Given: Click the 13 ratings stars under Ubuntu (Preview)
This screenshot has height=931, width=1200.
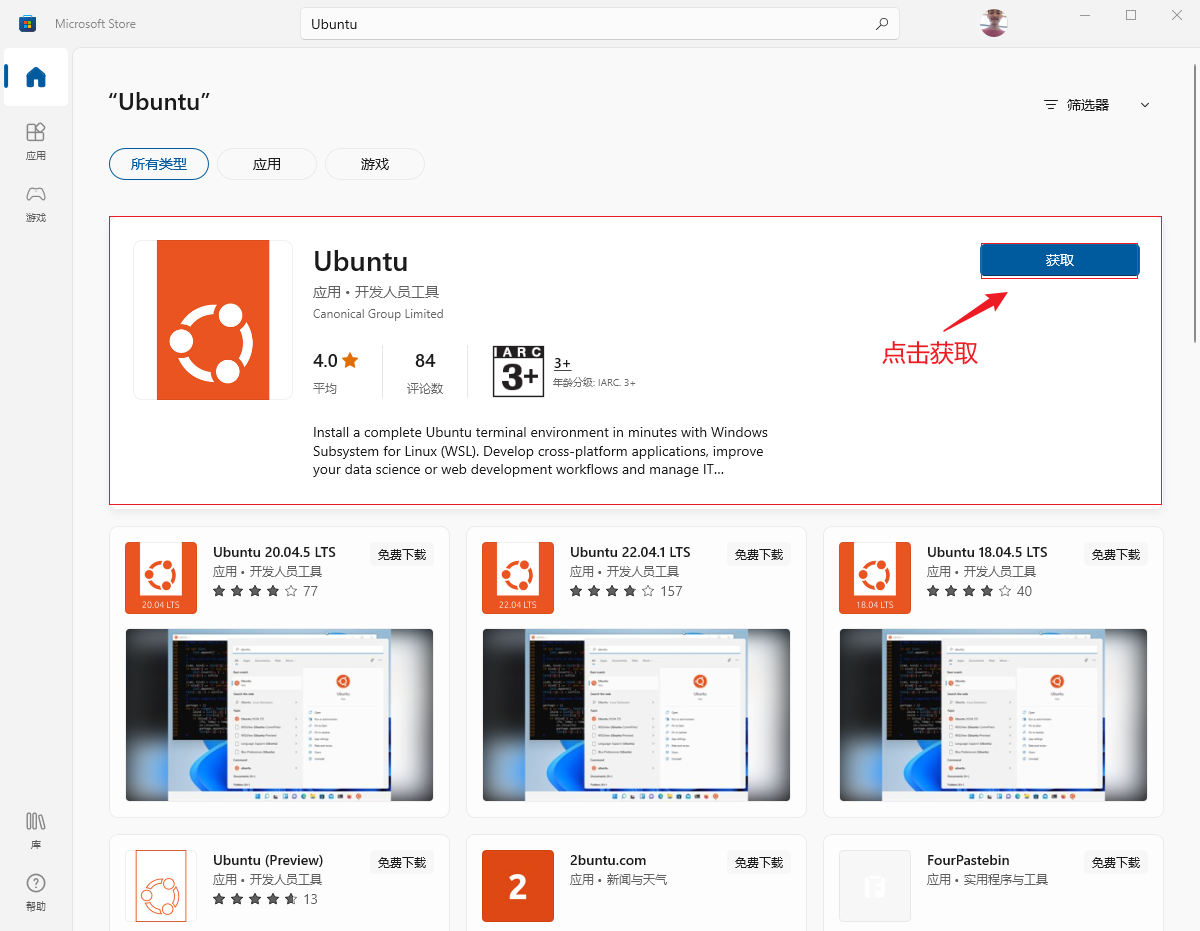Looking at the screenshot, I should (x=265, y=899).
